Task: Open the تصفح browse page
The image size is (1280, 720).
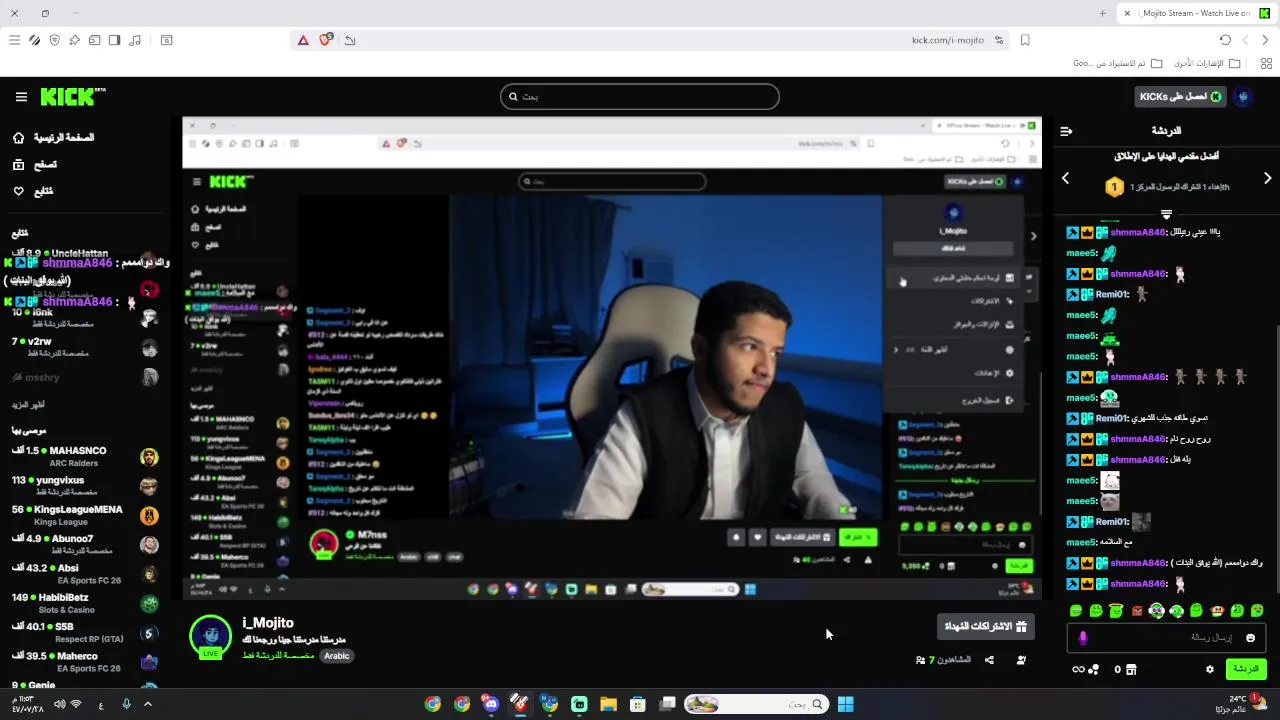Action: (35, 164)
